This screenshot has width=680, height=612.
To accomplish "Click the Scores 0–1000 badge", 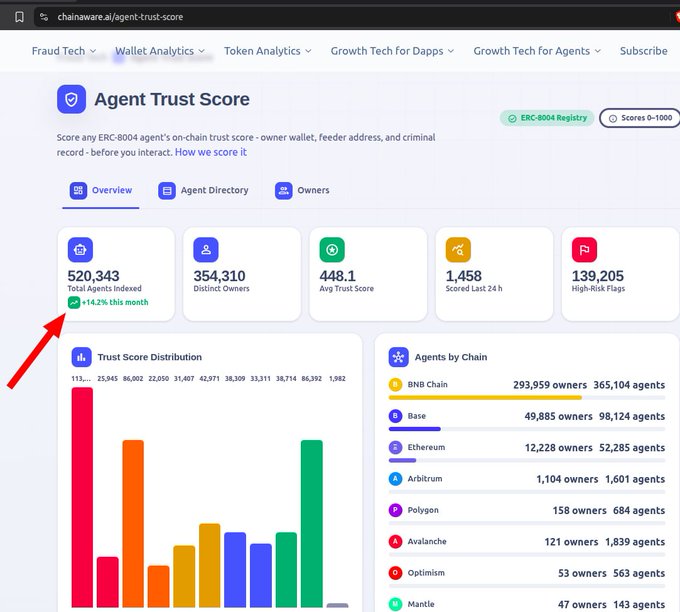I will 640,118.
